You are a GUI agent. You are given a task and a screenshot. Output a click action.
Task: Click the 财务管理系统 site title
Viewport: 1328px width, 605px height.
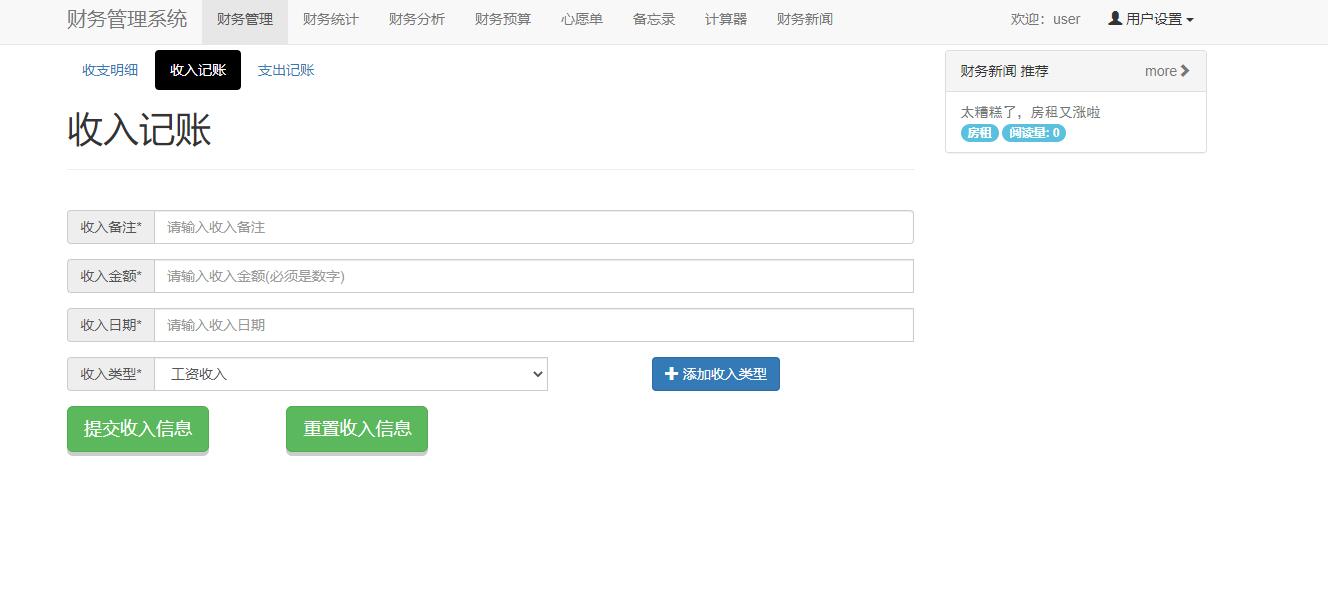pyautogui.click(x=126, y=18)
